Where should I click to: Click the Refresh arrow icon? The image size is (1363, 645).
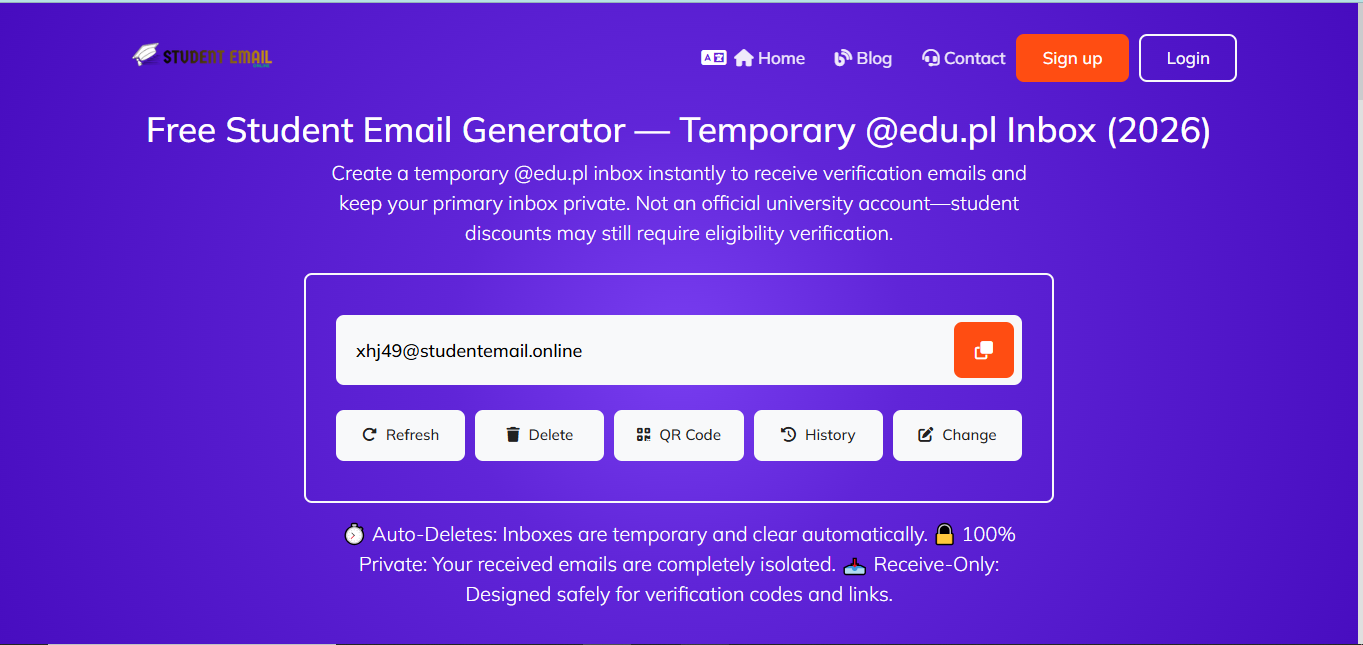pyautogui.click(x=369, y=435)
